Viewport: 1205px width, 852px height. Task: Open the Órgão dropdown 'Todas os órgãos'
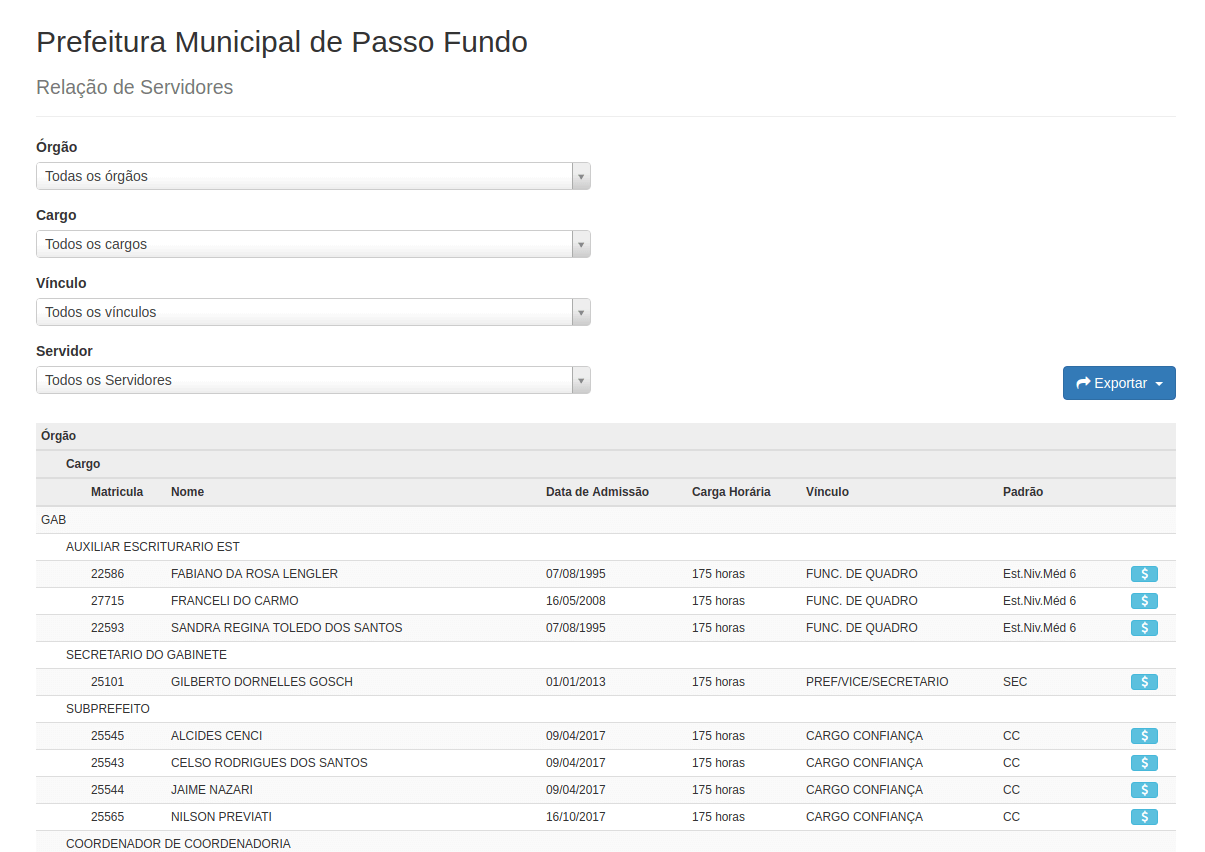[x=313, y=176]
